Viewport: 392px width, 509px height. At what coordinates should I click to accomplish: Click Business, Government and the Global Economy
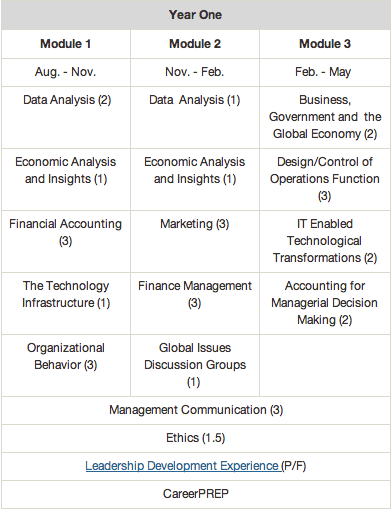pos(325,117)
